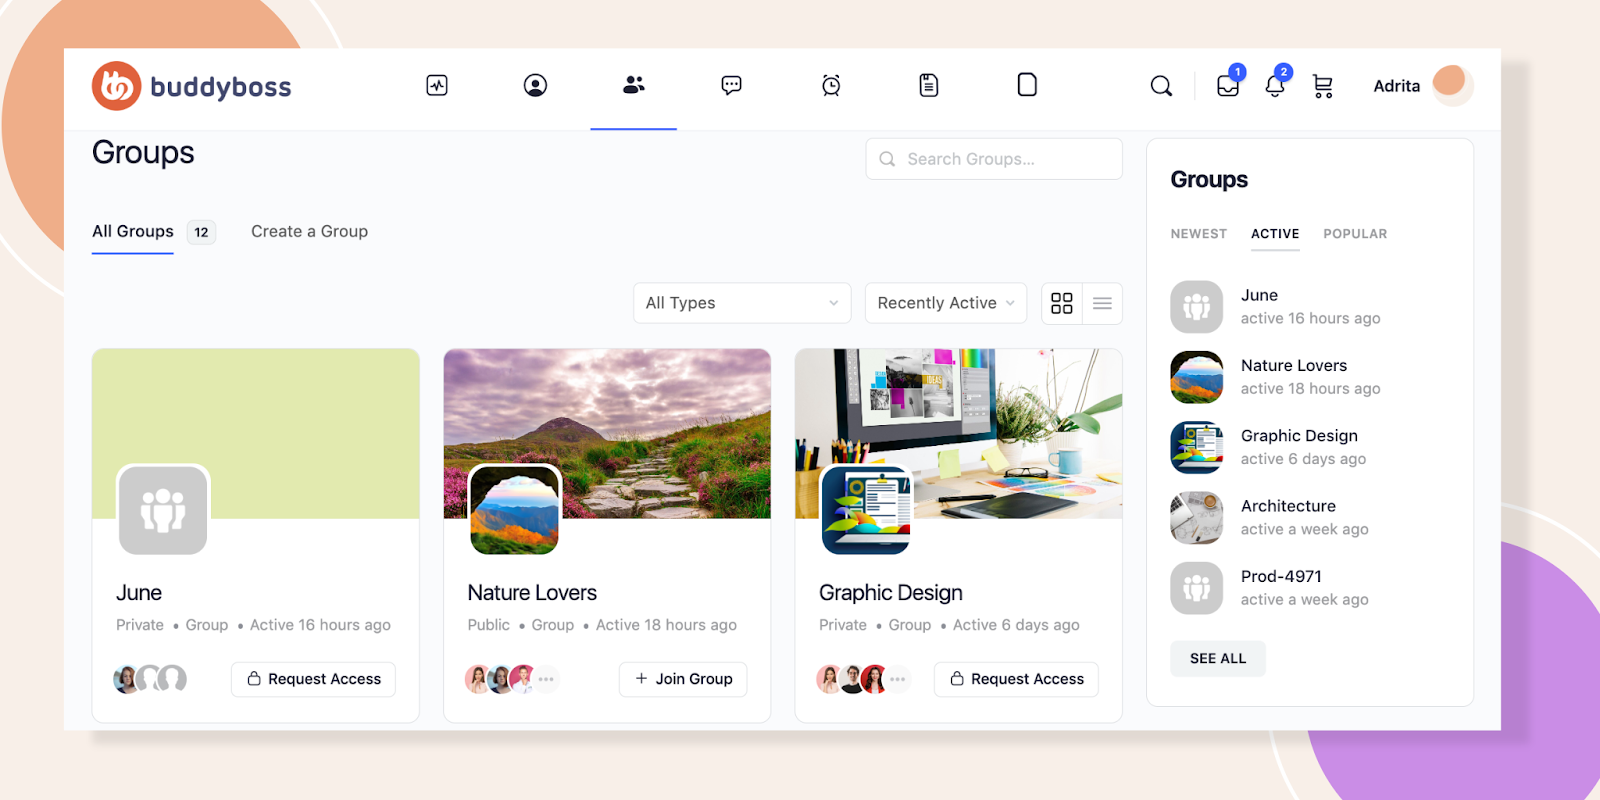This screenshot has height=800, width=1600.
Task: Click more members dots on Graphic Design card
Action: [898, 679]
